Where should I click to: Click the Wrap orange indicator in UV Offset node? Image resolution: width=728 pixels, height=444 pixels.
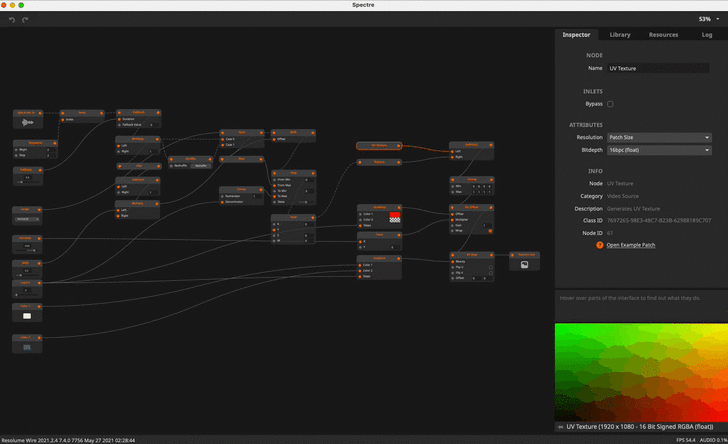(490, 231)
